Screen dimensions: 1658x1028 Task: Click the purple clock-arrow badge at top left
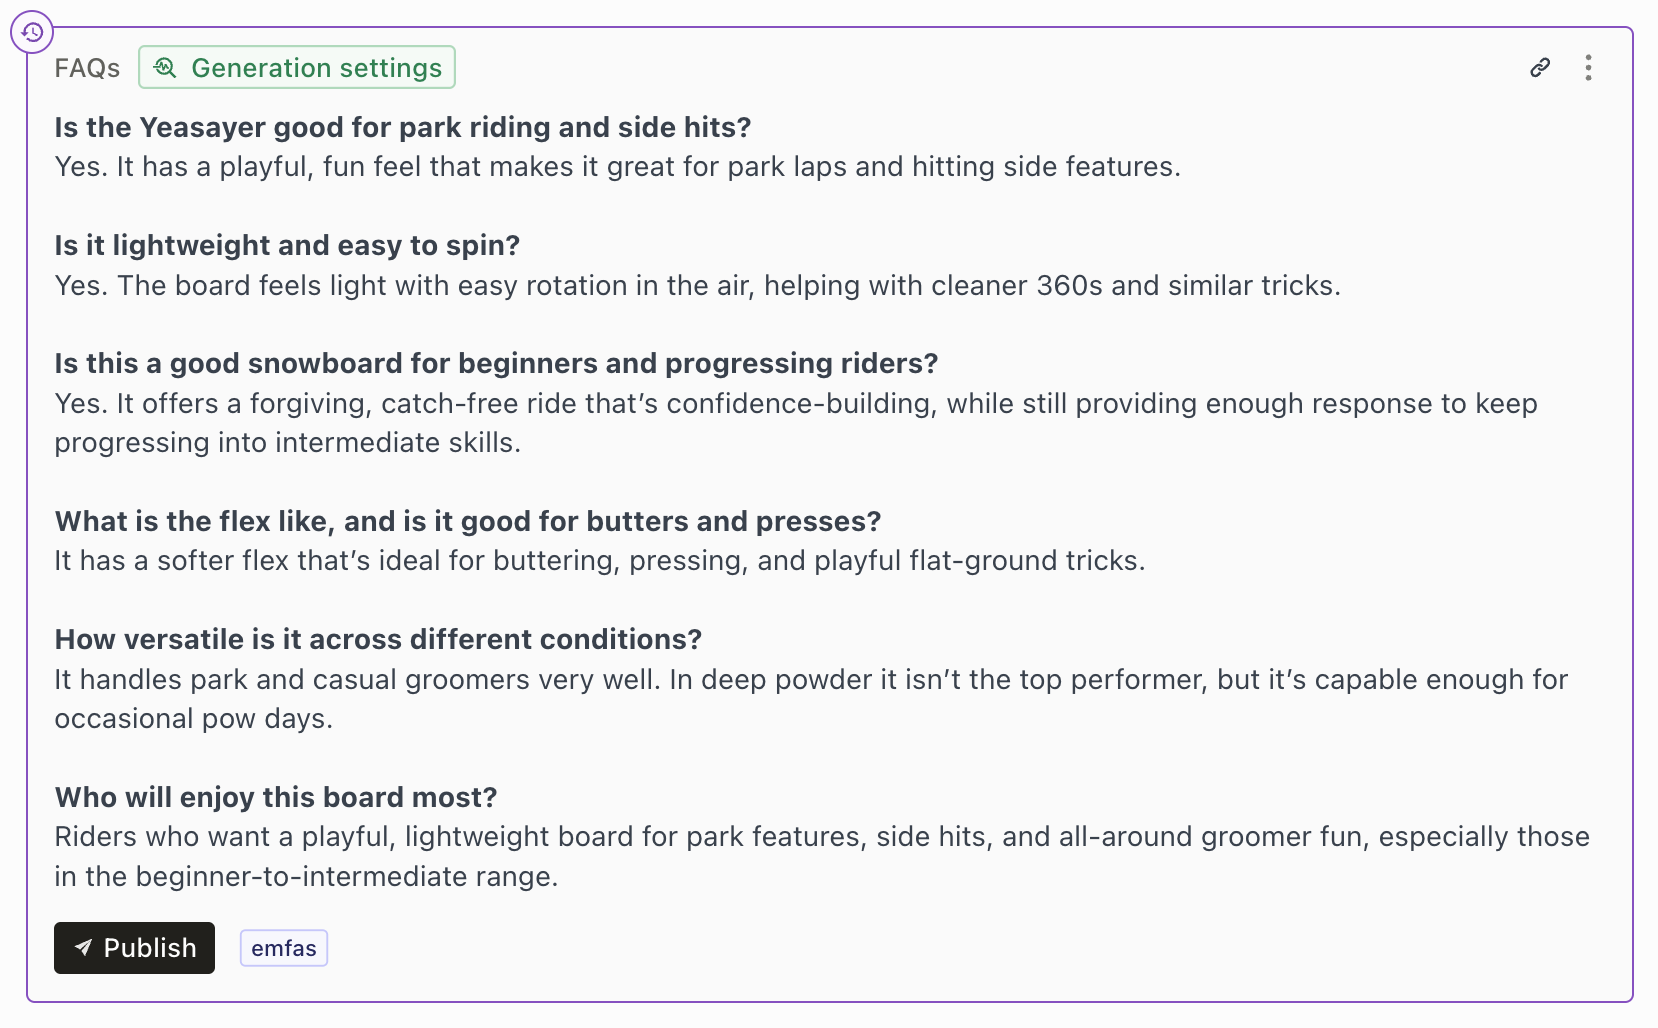[x=32, y=31]
